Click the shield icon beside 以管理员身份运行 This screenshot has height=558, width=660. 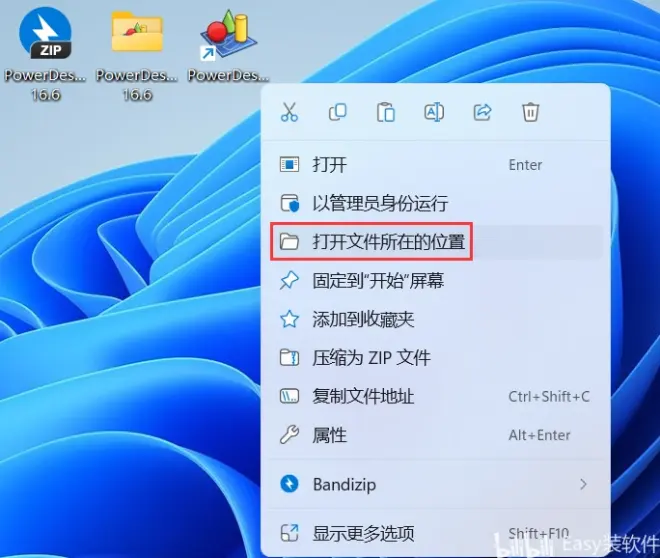coord(290,203)
